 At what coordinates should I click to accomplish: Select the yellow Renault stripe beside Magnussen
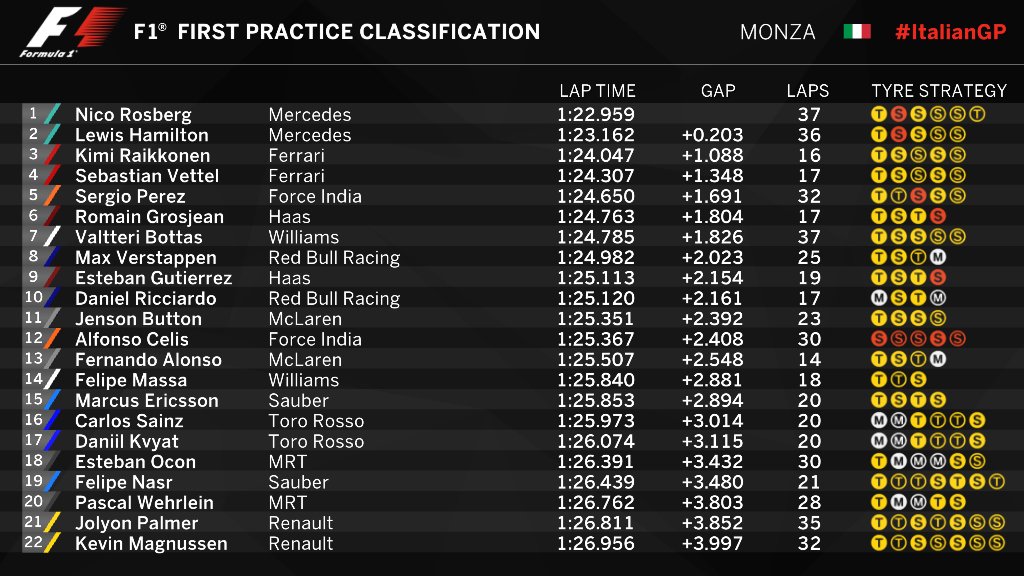[52, 544]
